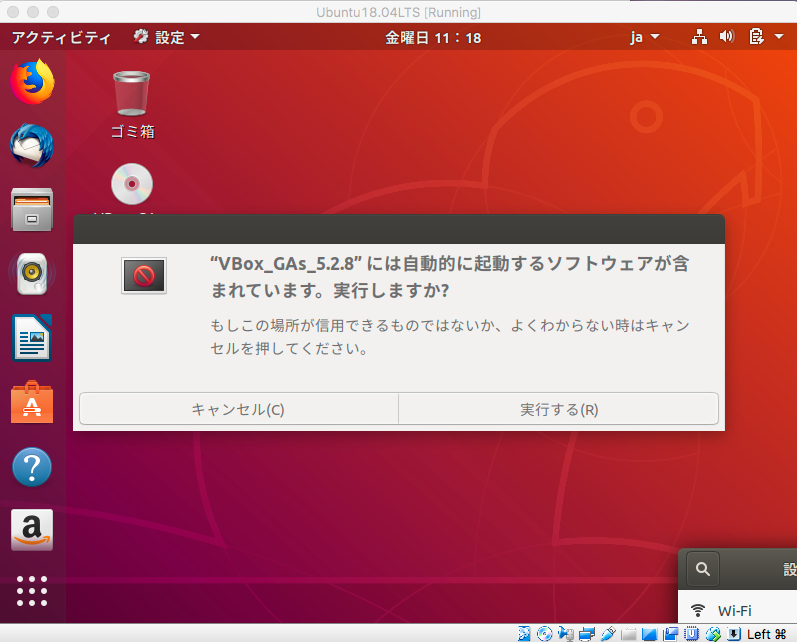Open the 設定 application menu

click(x=167, y=37)
